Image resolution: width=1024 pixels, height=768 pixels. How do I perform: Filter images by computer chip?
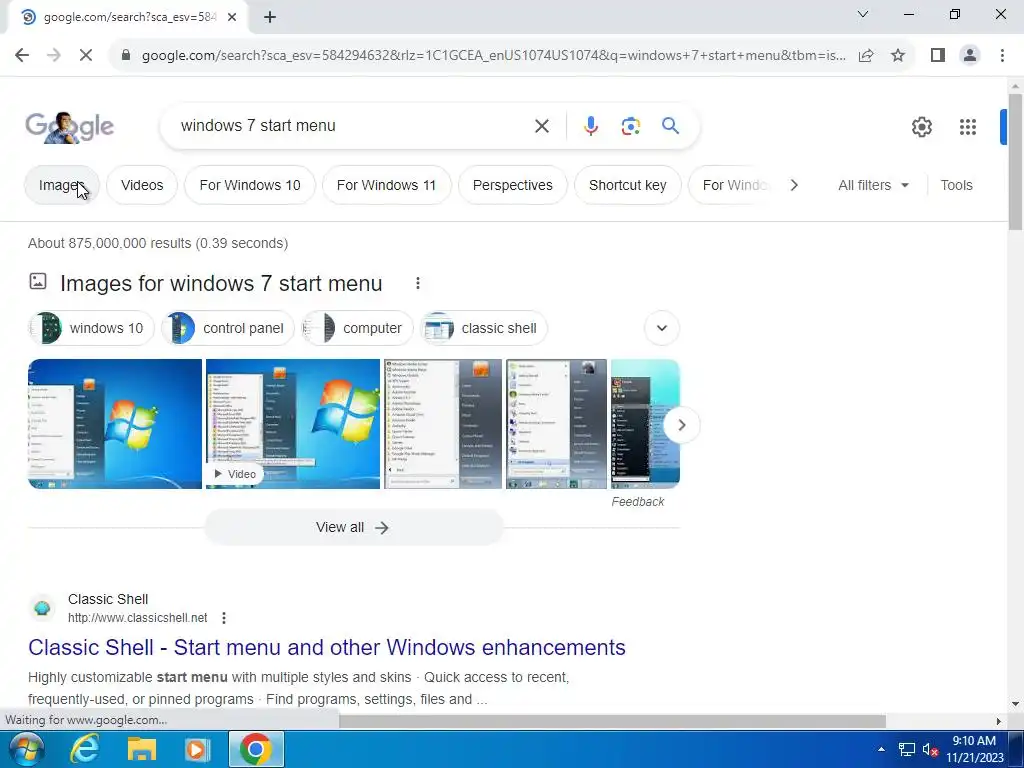point(357,328)
